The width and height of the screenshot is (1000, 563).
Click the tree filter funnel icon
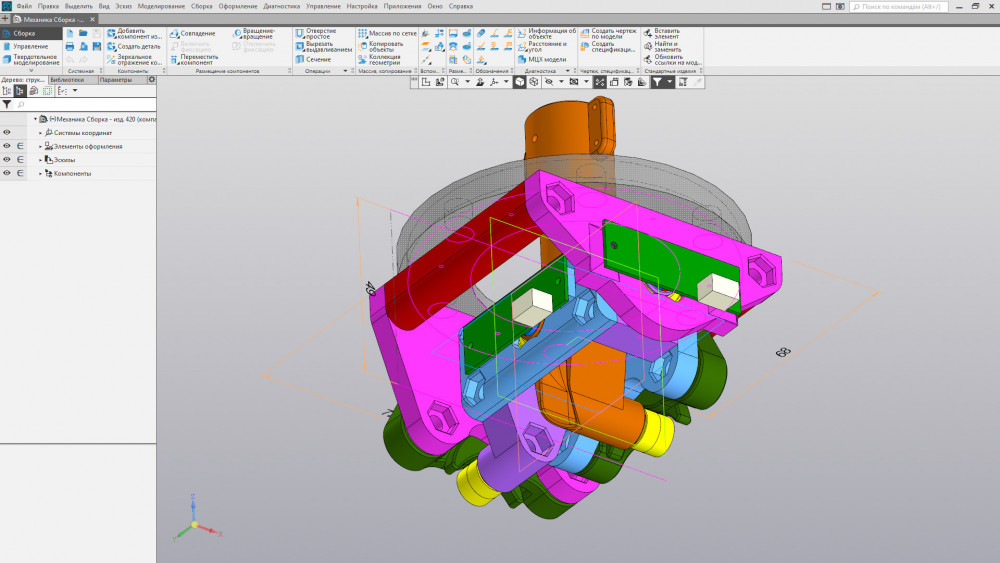[7, 104]
